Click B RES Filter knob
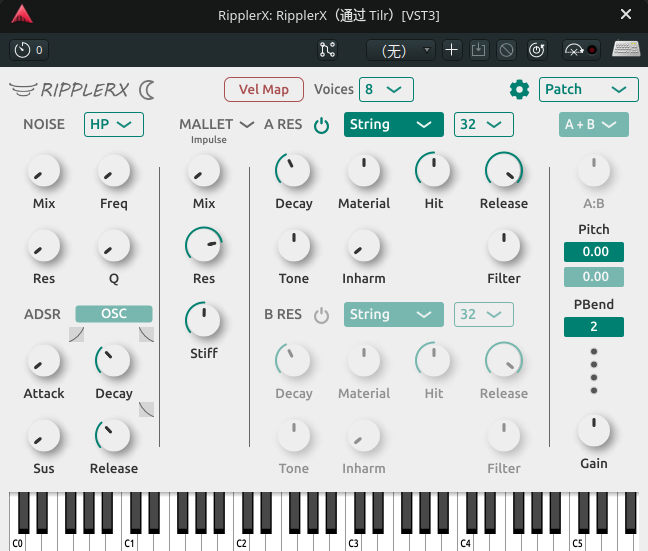The height and width of the screenshot is (551, 648). (x=504, y=436)
